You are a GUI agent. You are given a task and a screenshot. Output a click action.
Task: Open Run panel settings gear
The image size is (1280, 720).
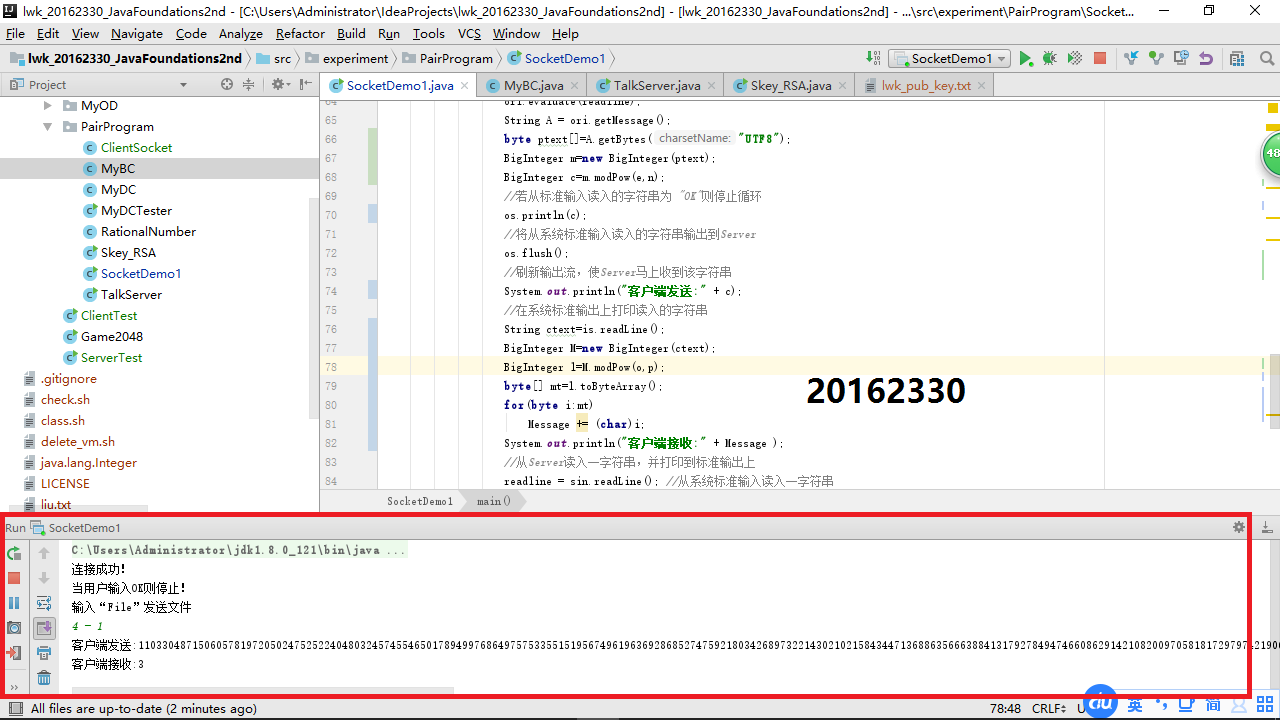(1239, 527)
